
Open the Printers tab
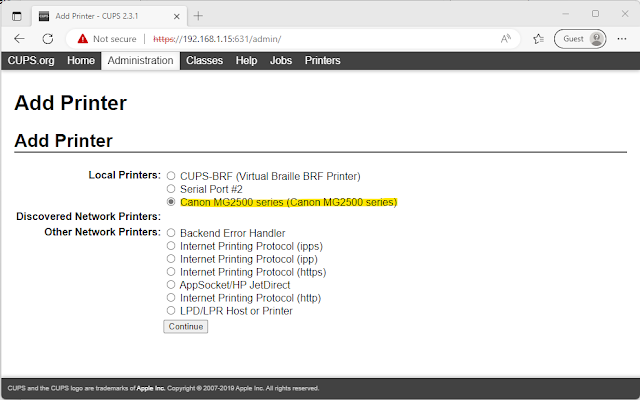(322, 60)
